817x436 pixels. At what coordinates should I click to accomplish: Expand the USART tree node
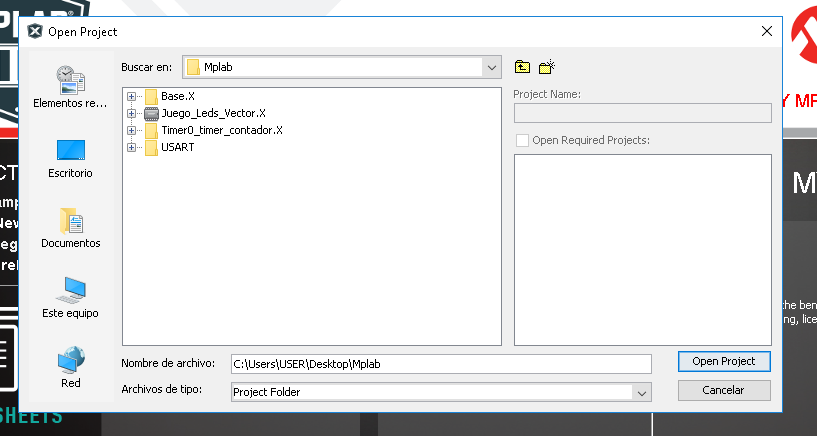click(131, 147)
